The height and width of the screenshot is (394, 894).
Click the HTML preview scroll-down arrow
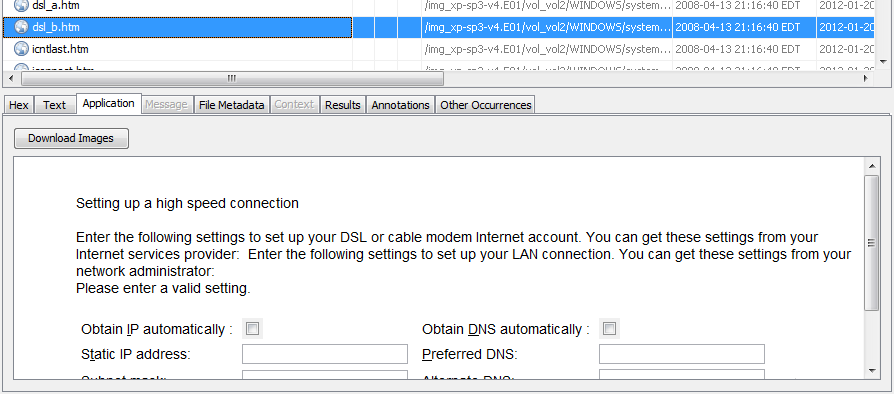point(872,371)
